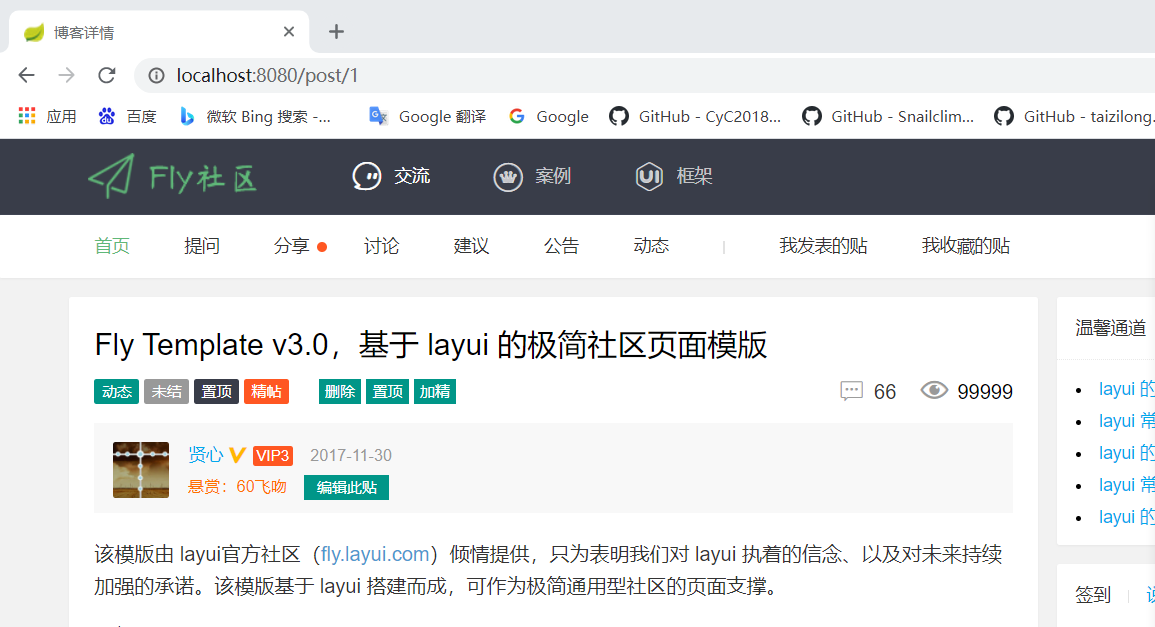This screenshot has height=627, width=1155.
Task: Click the yellow V verification icon
Action: point(237,455)
